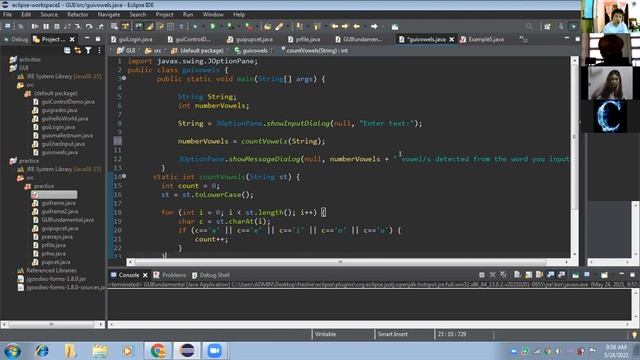
Task: Select guivowels.java in the Project Explorer
Action: coord(56,152)
